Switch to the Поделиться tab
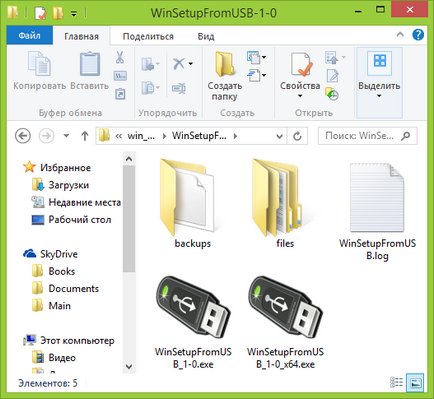Image resolution: width=434 pixels, height=399 pixels. pos(148,36)
